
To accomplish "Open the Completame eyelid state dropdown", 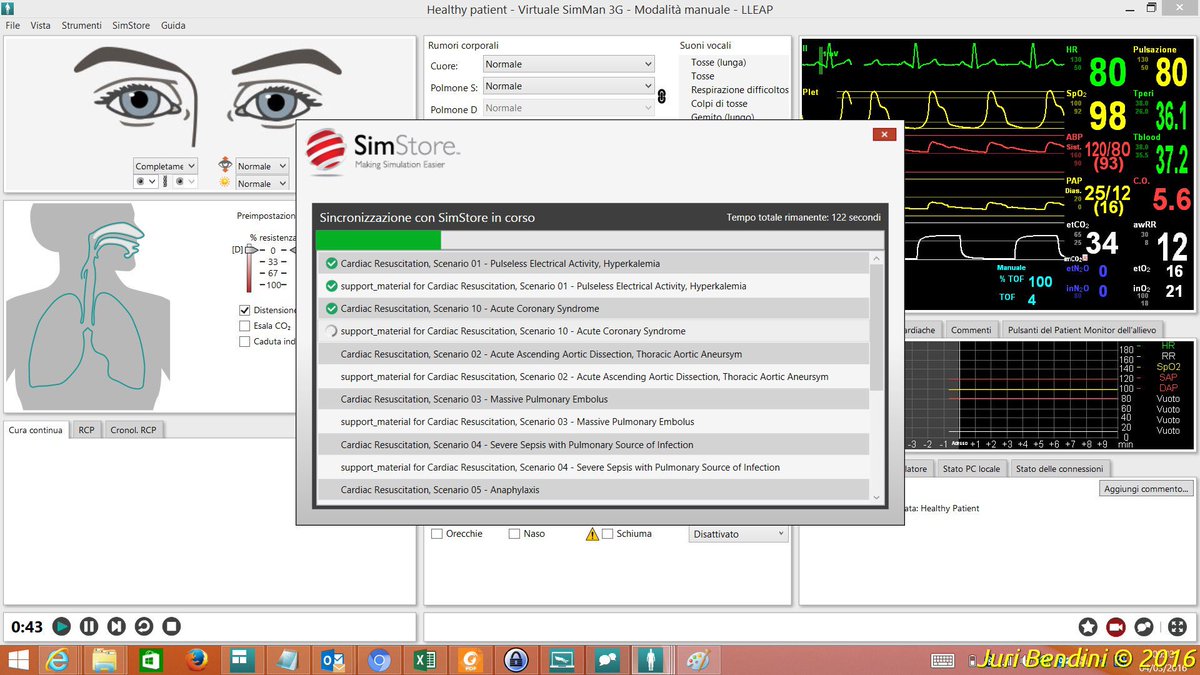I will (165, 166).
